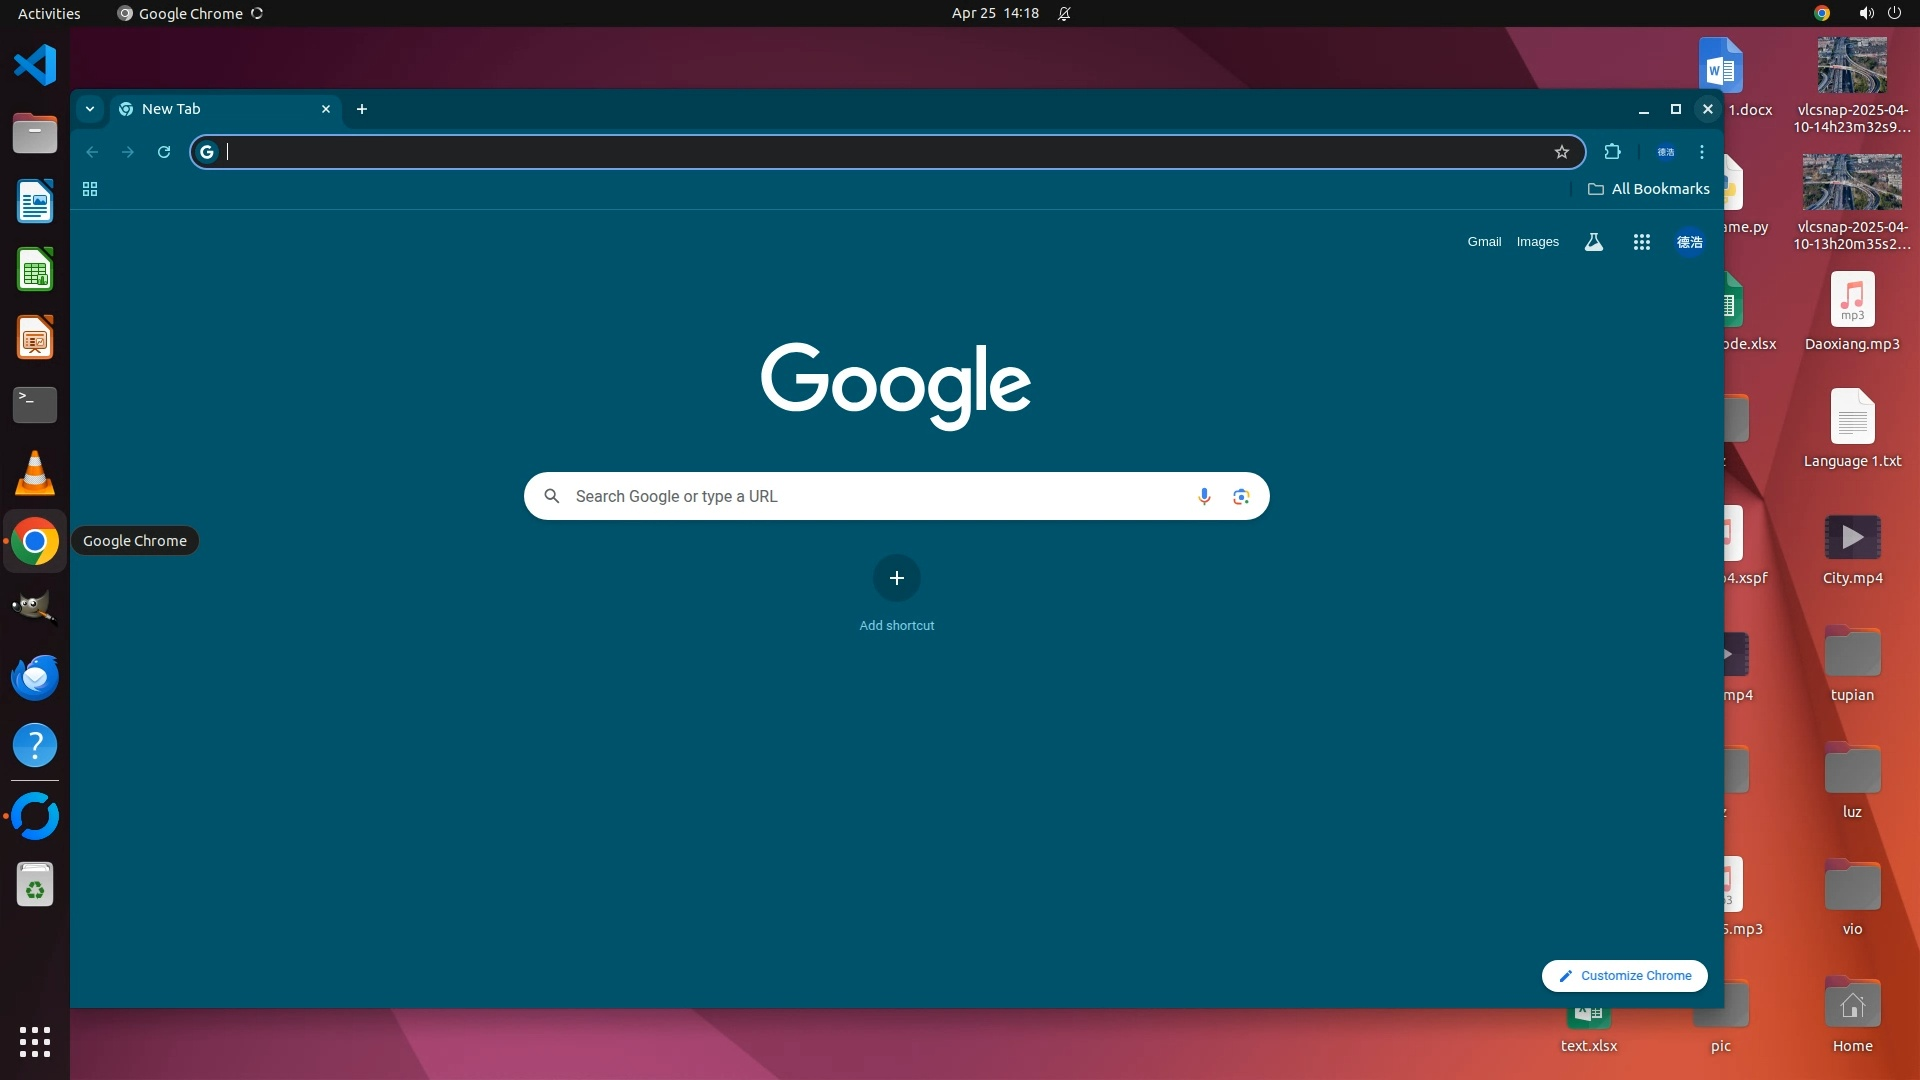The image size is (1920, 1080).
Task: Open the Extensions puzzle icon
Action: [x=1612, y=152]
